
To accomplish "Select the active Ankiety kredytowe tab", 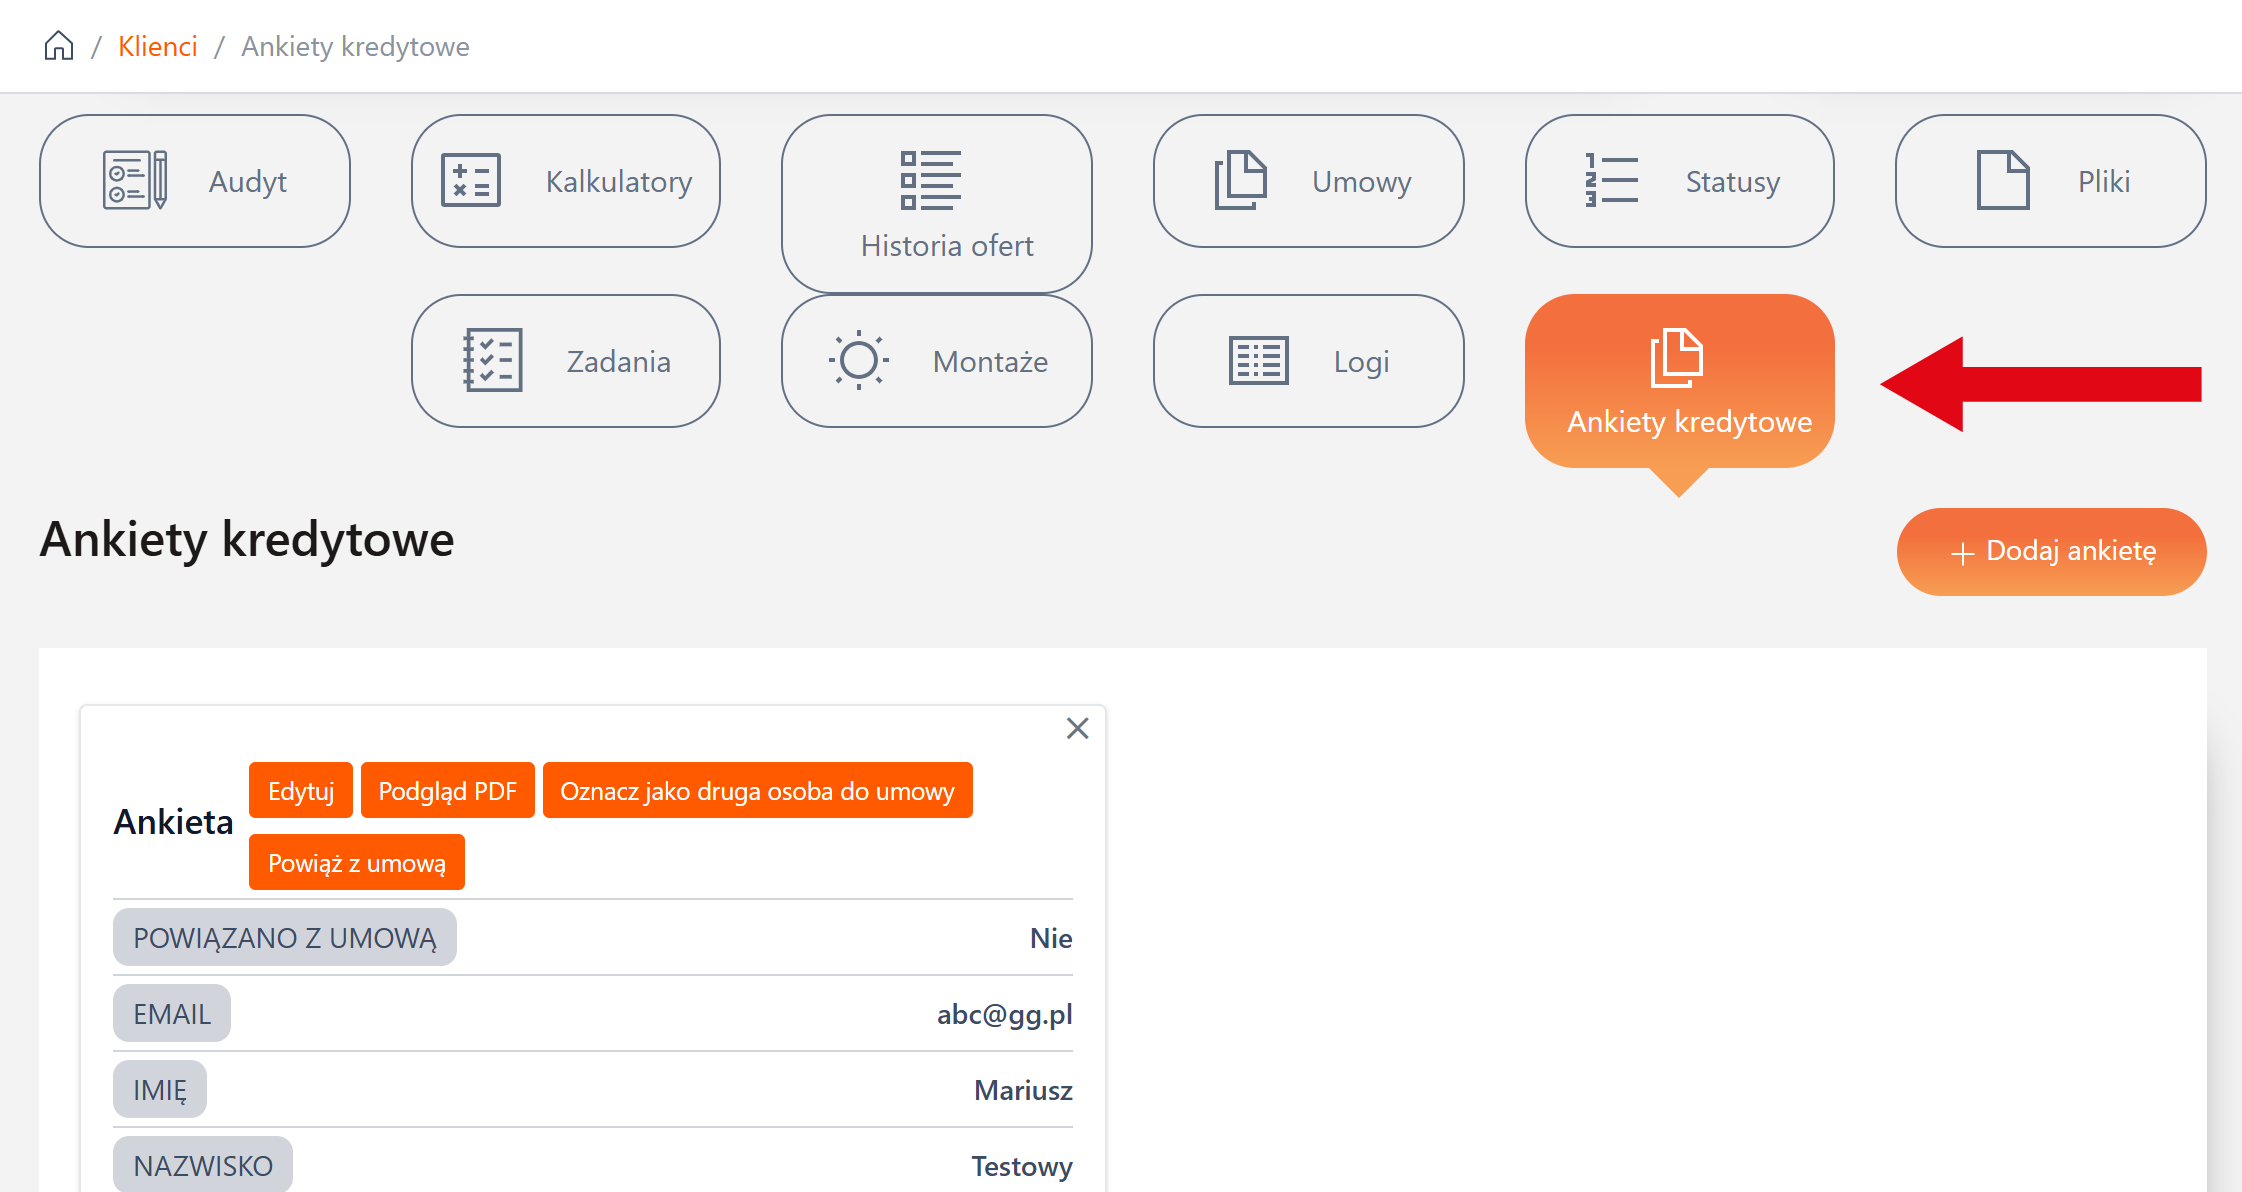I will (x=1680, y=381).
